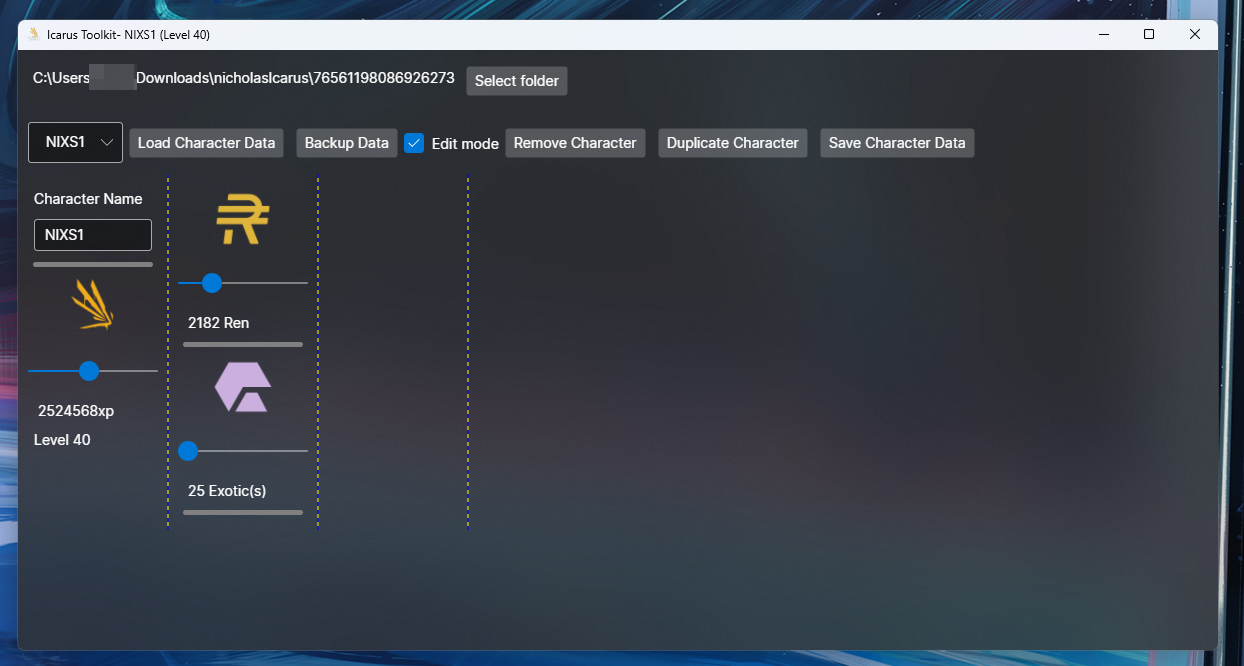Click Remove Character
Image resolution: width=1244 pixels, height=666 pixels.
click(x=575, y=142)
